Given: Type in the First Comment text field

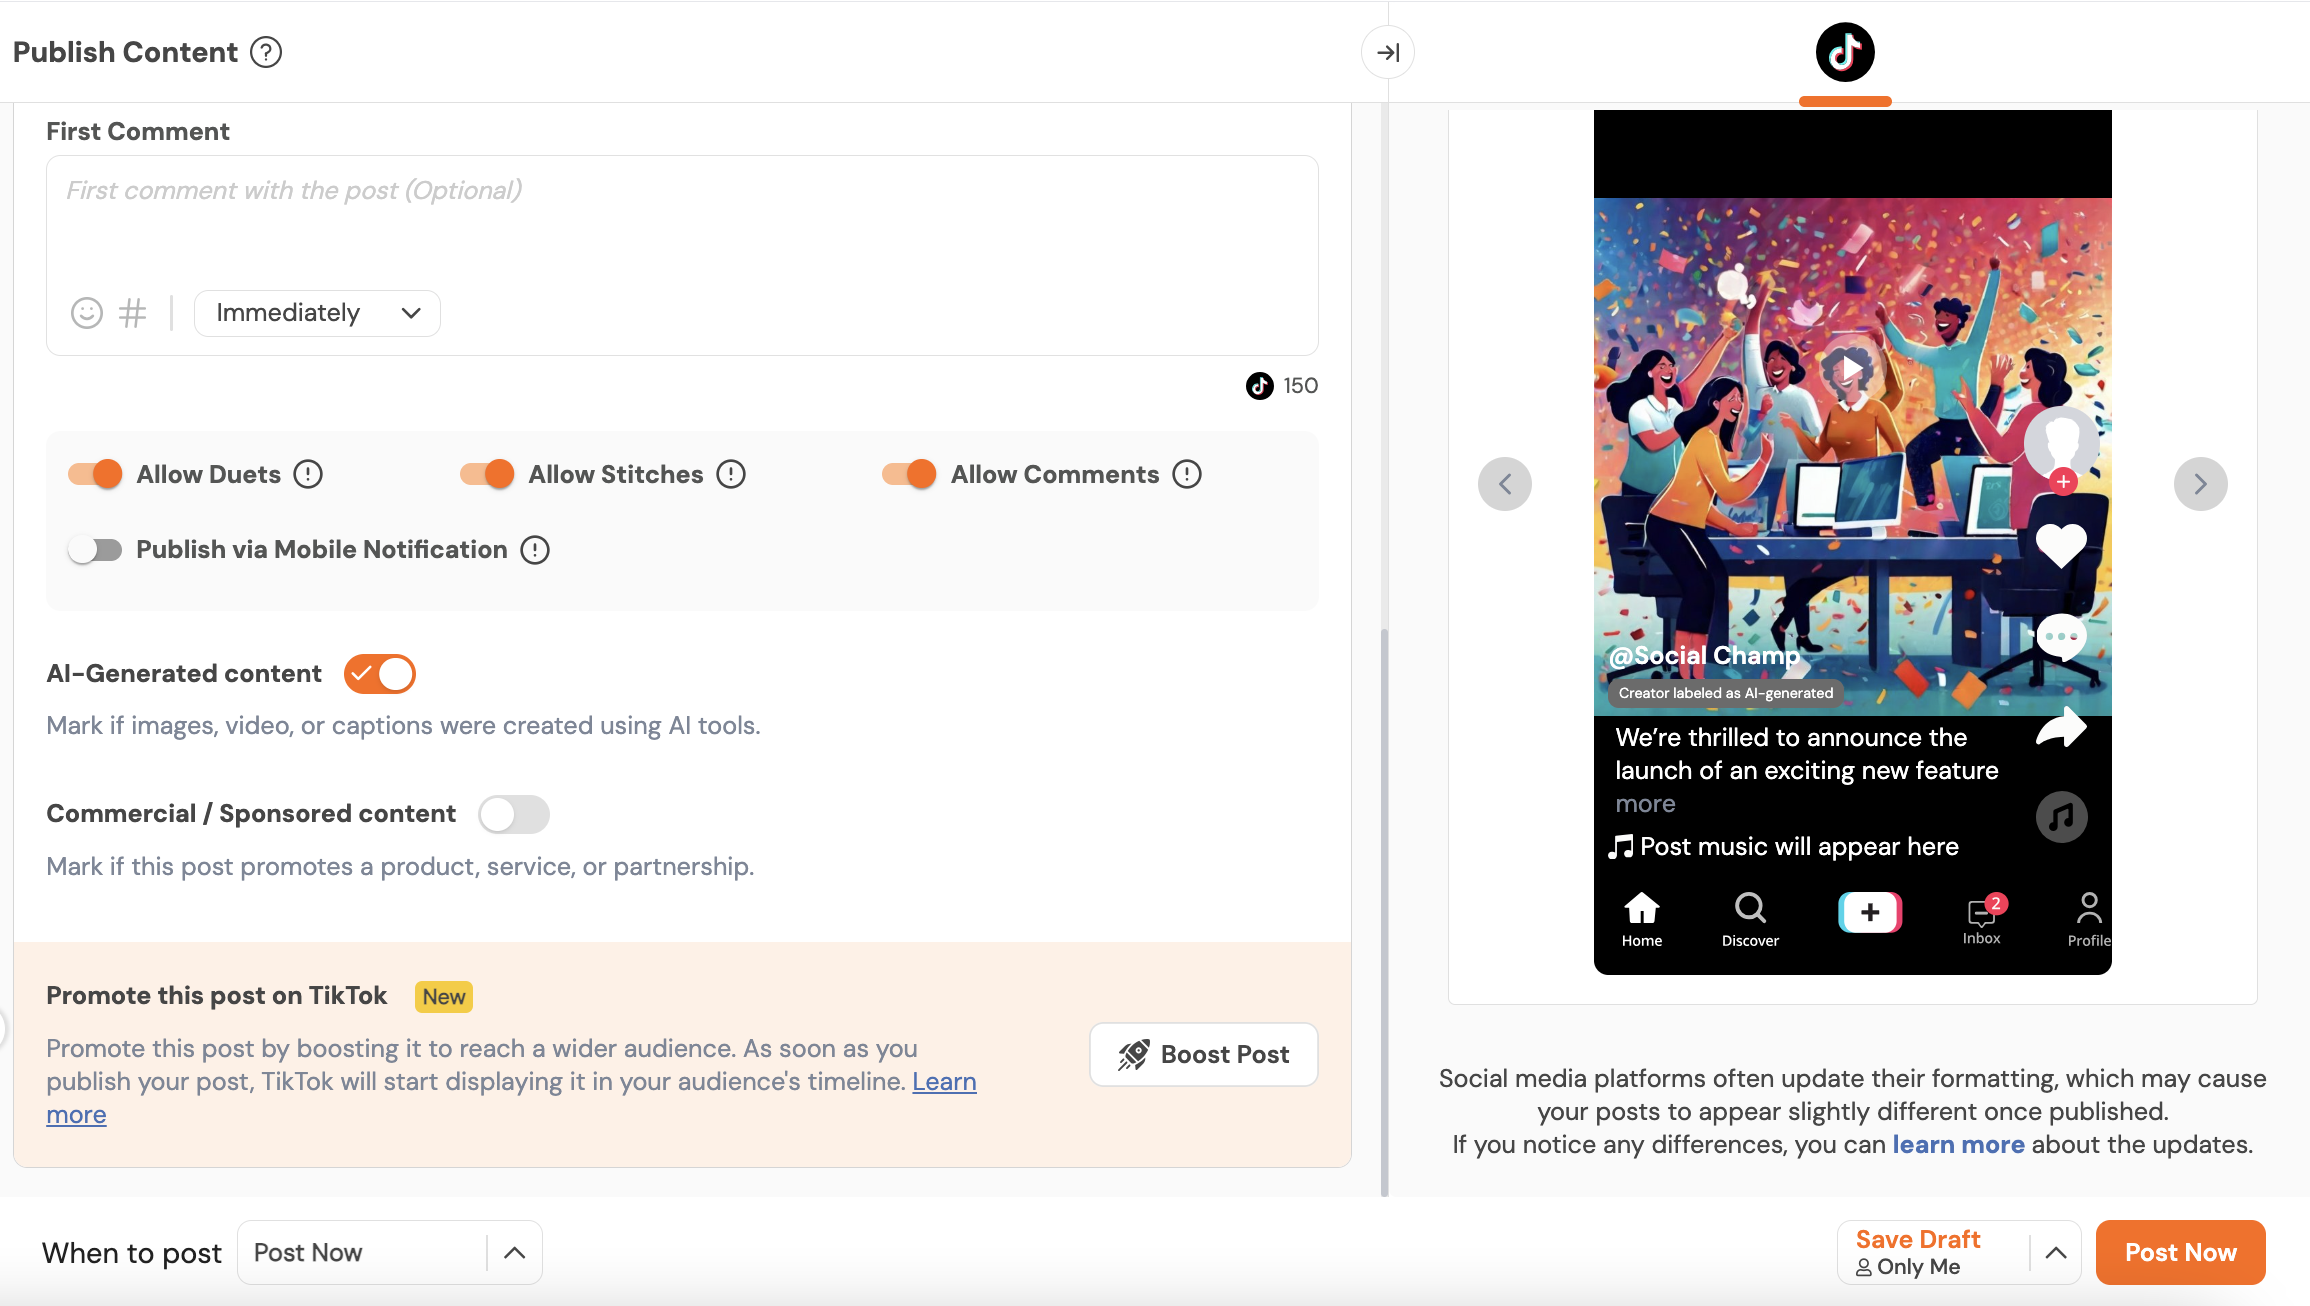Looking at the screenshot, I should point(680,220).
